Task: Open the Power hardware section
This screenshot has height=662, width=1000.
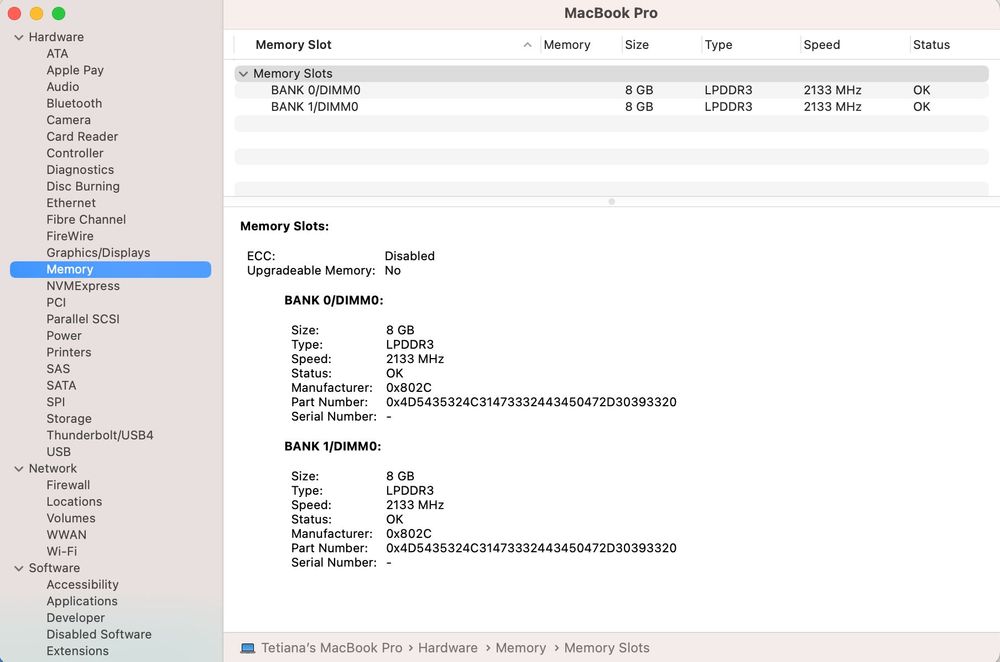Action: coord(64,335)
